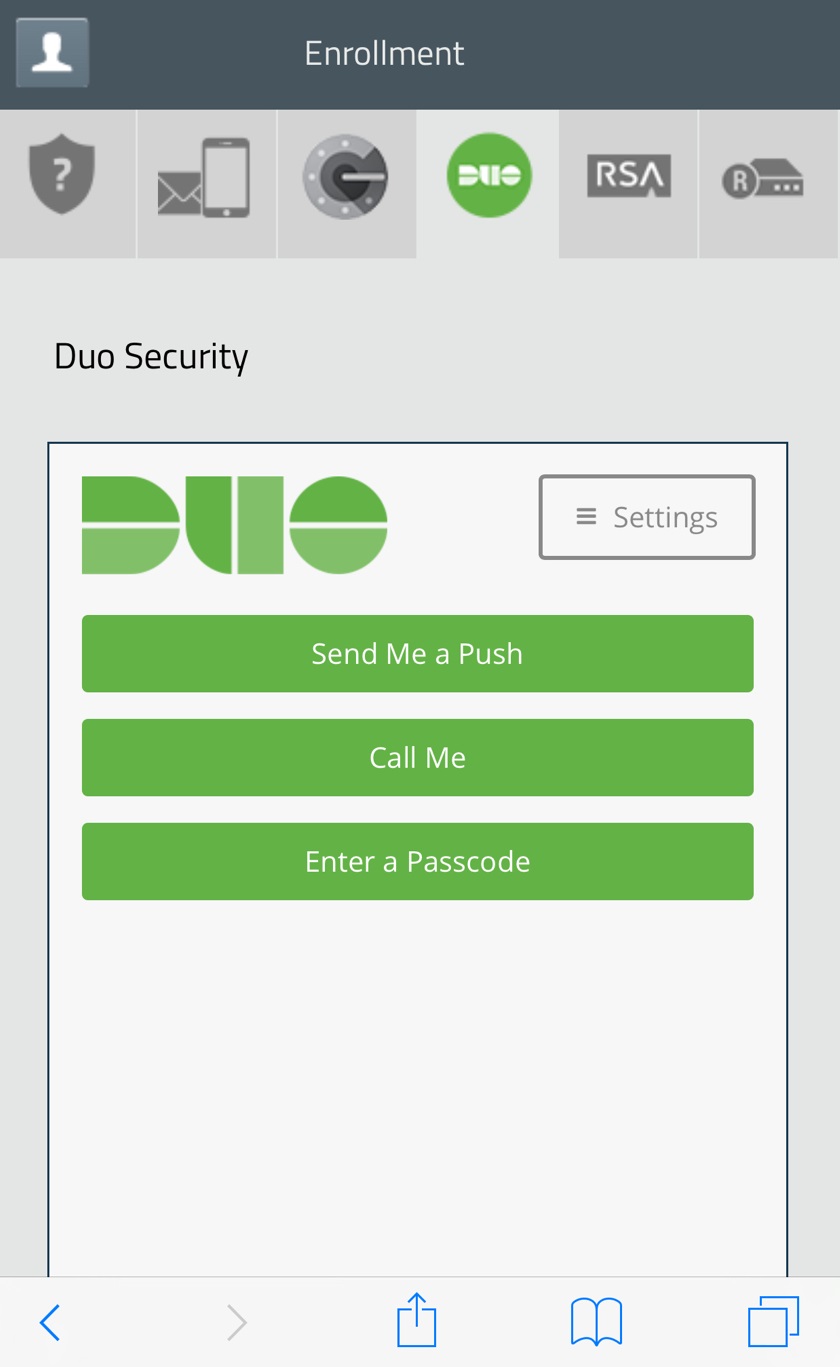840x1367 pixels.
Task: Tap the Call Me button
Action: pyautogui.click(x=417, y=757)
